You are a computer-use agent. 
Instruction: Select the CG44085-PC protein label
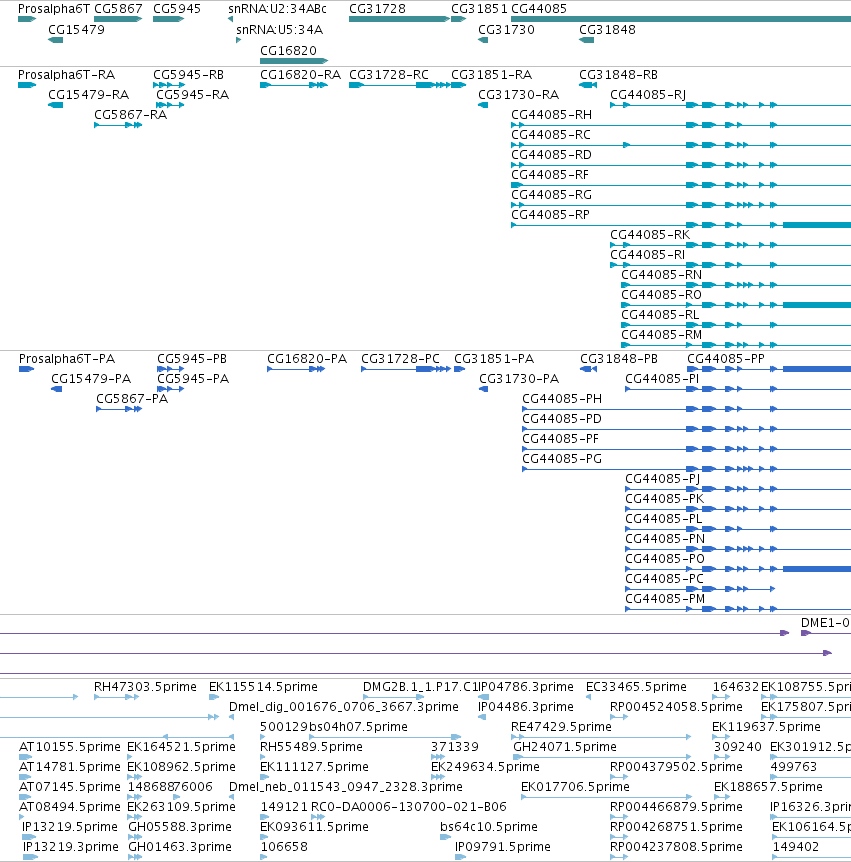(664, 579)
